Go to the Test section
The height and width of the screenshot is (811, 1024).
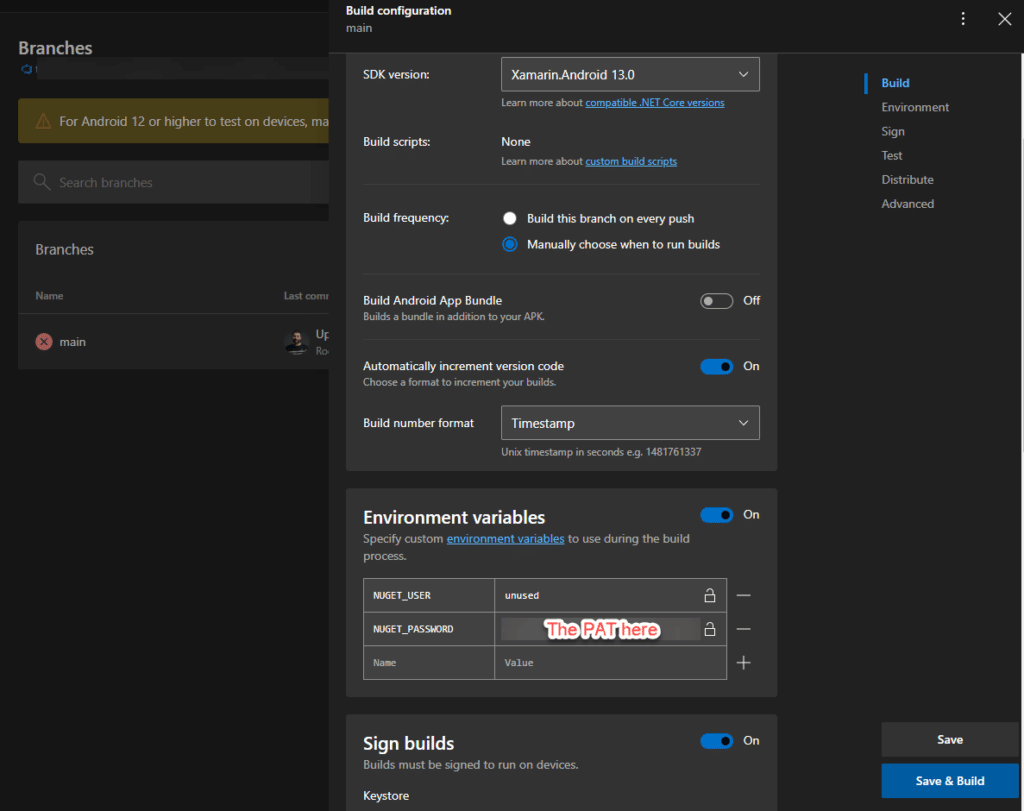tap(891, 155)
